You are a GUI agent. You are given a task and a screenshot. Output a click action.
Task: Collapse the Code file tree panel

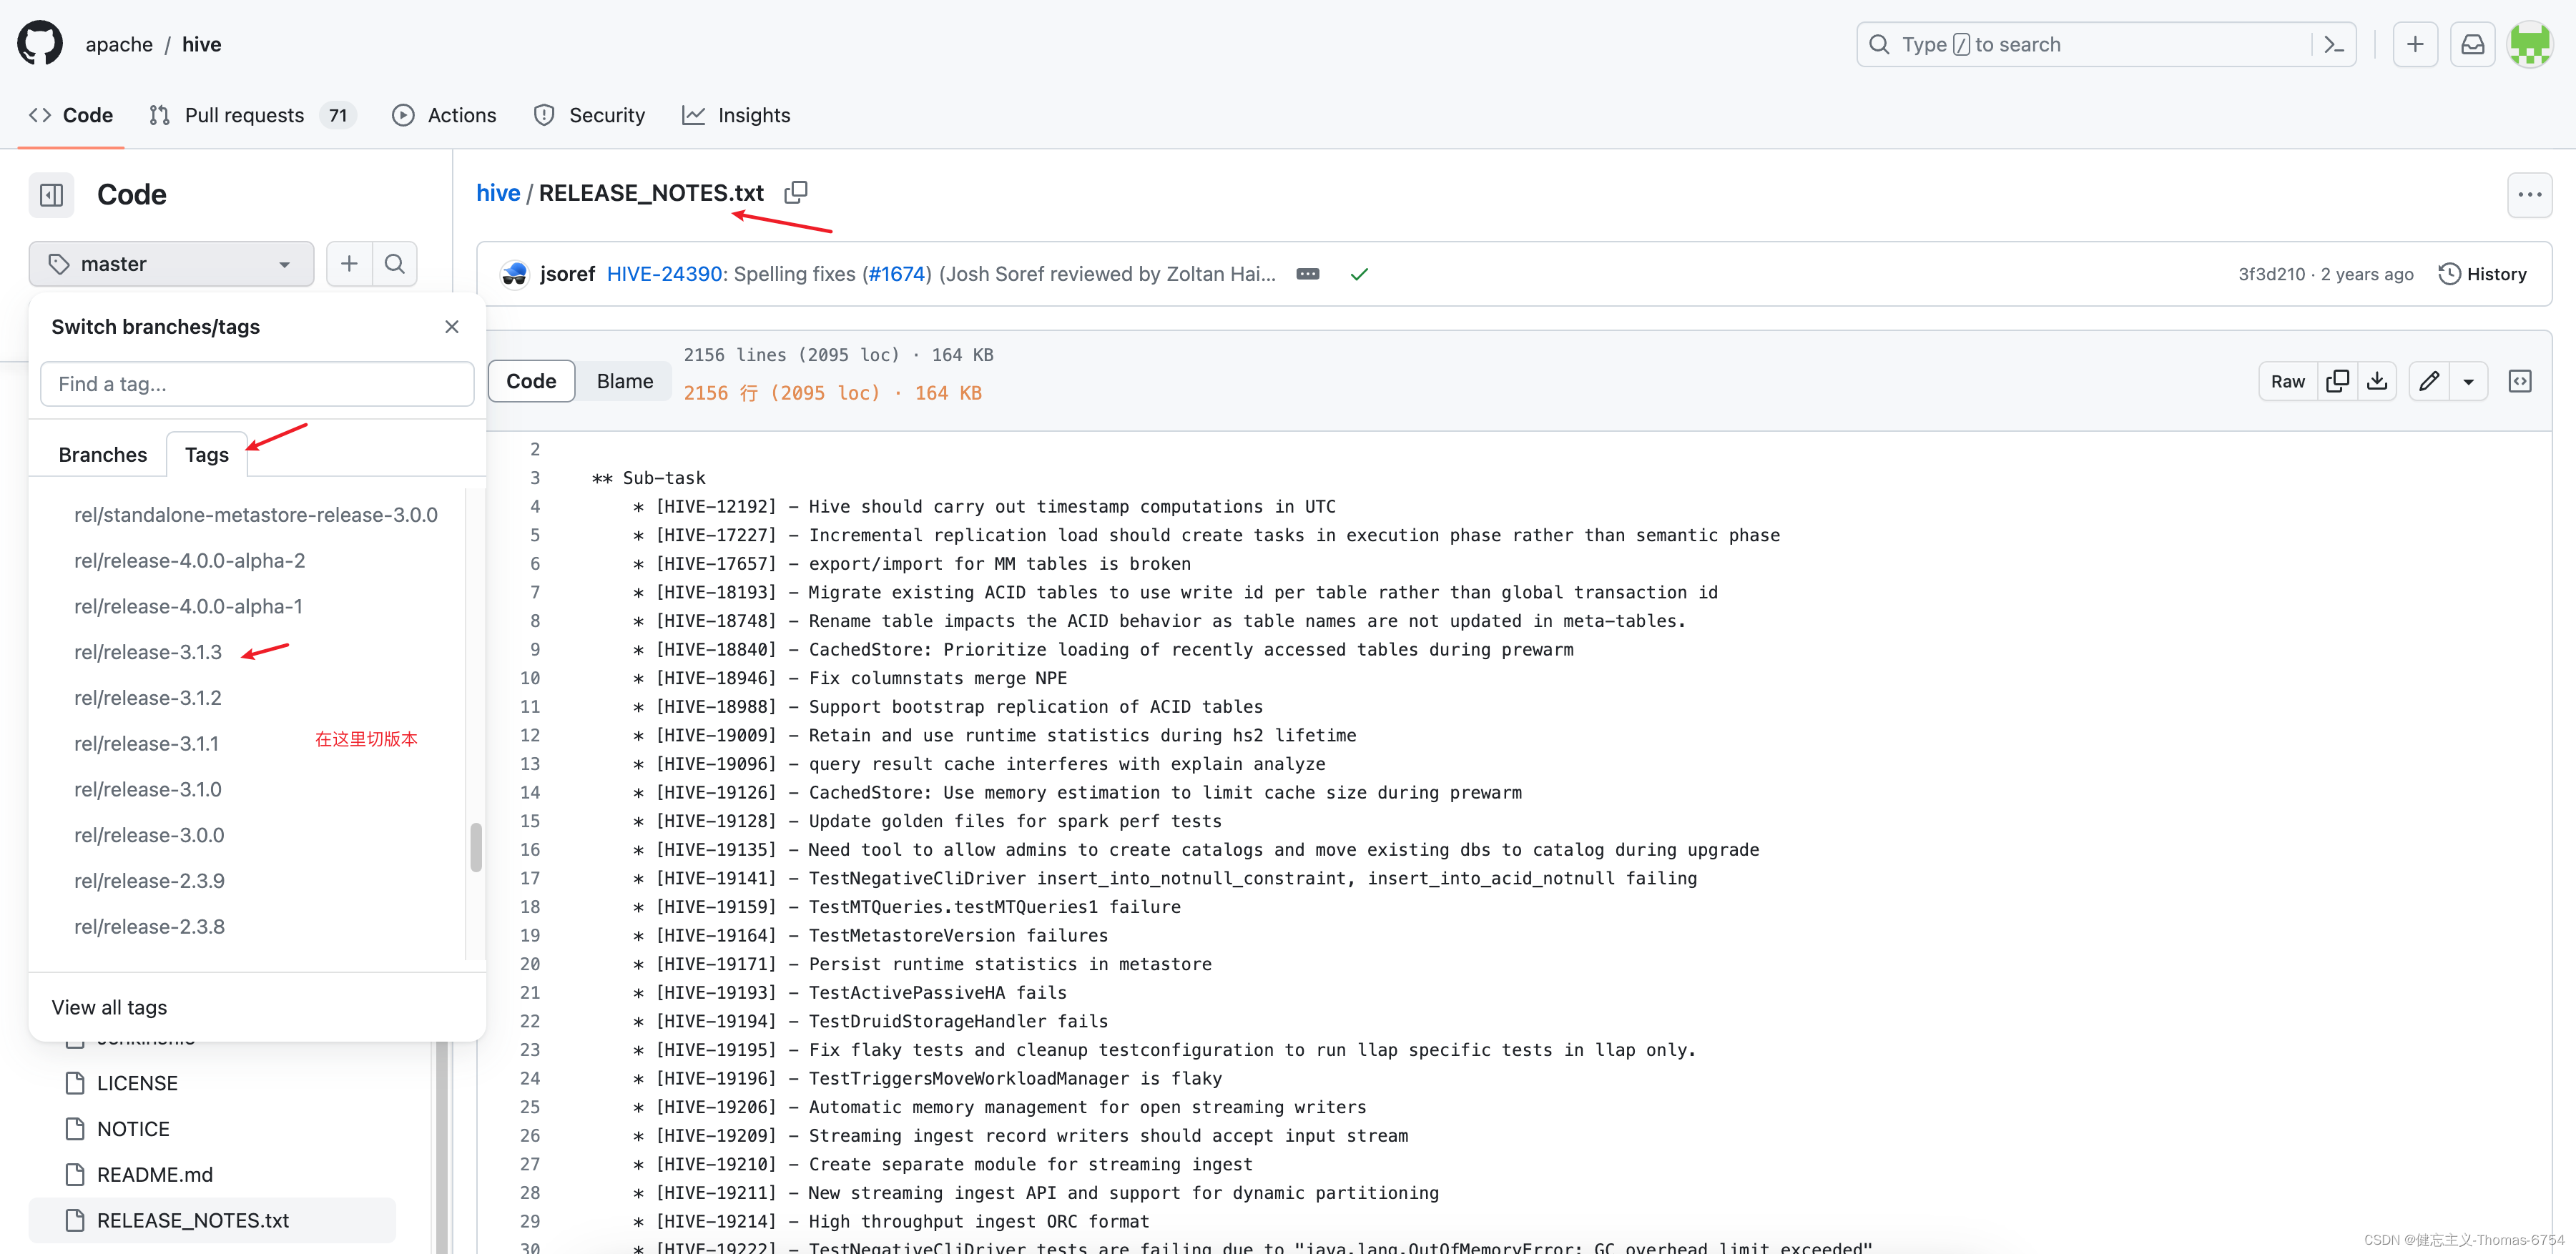(x=51, y=194)
